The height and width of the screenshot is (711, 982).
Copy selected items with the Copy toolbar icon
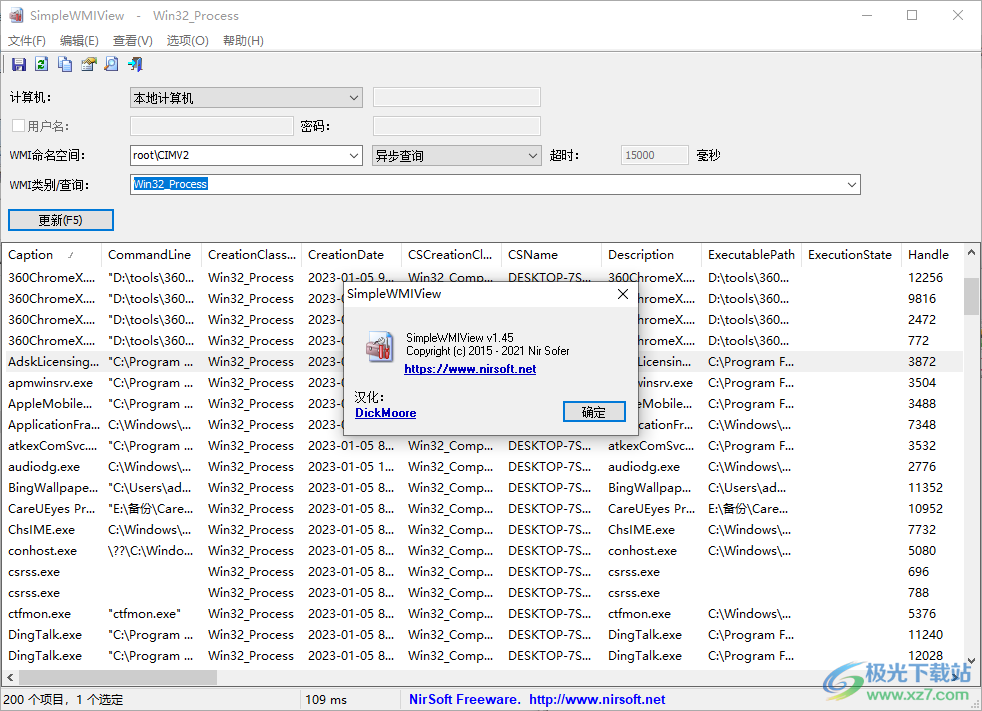pyautogui.click(x=64, y=63)
